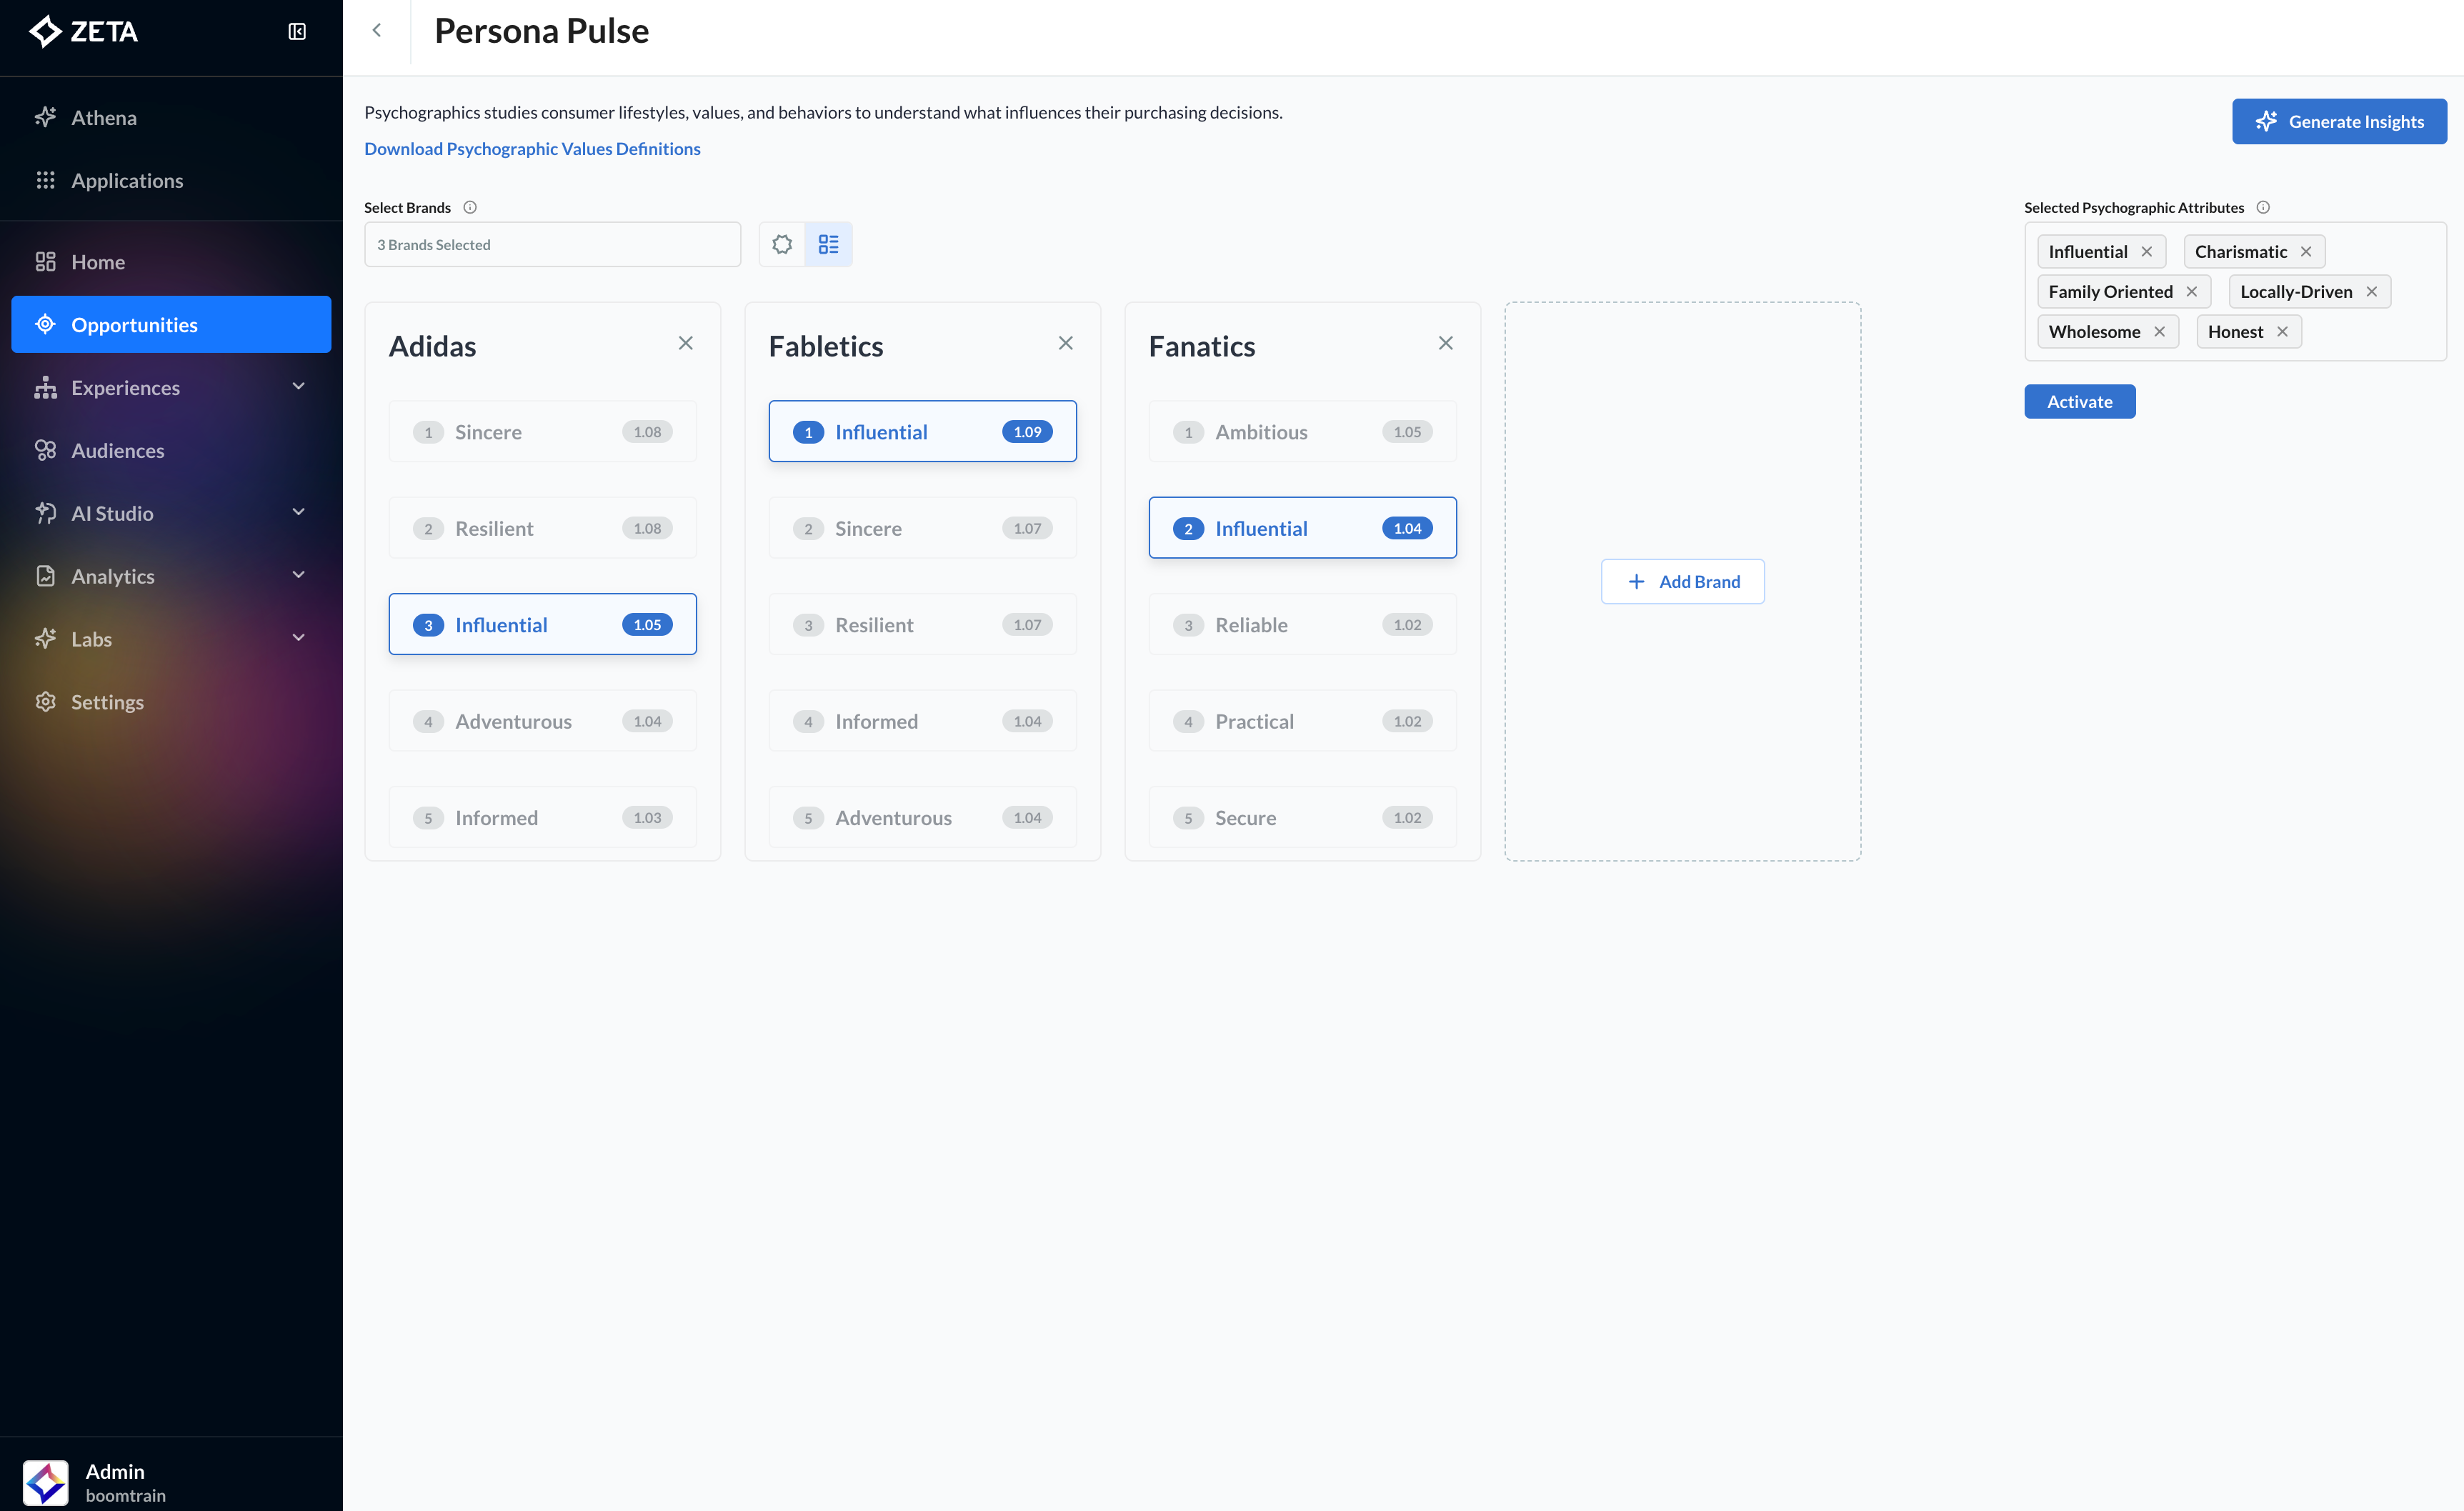Toggle Fanatics Secure attribute

(x=1303, y=817)
